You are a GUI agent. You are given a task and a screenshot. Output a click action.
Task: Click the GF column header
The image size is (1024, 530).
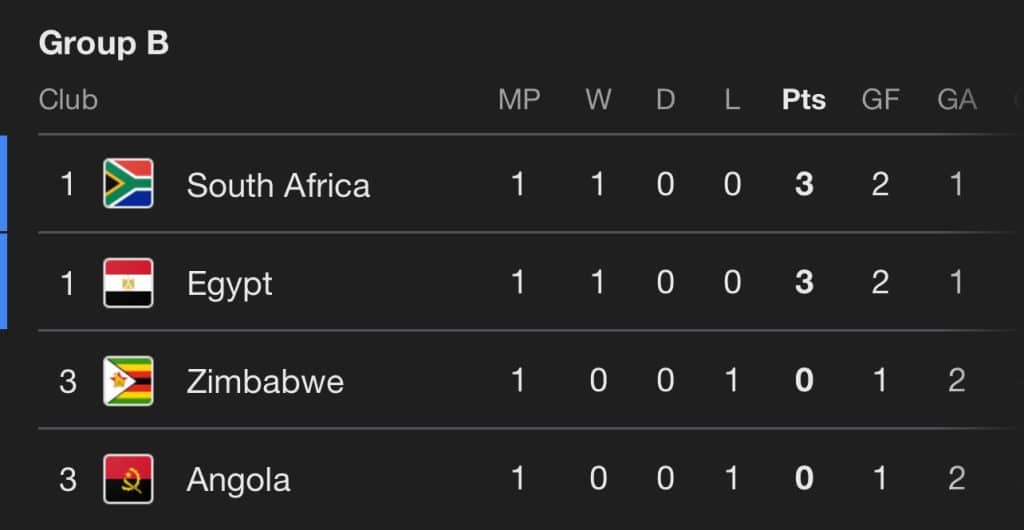click(x=880, y=100)
